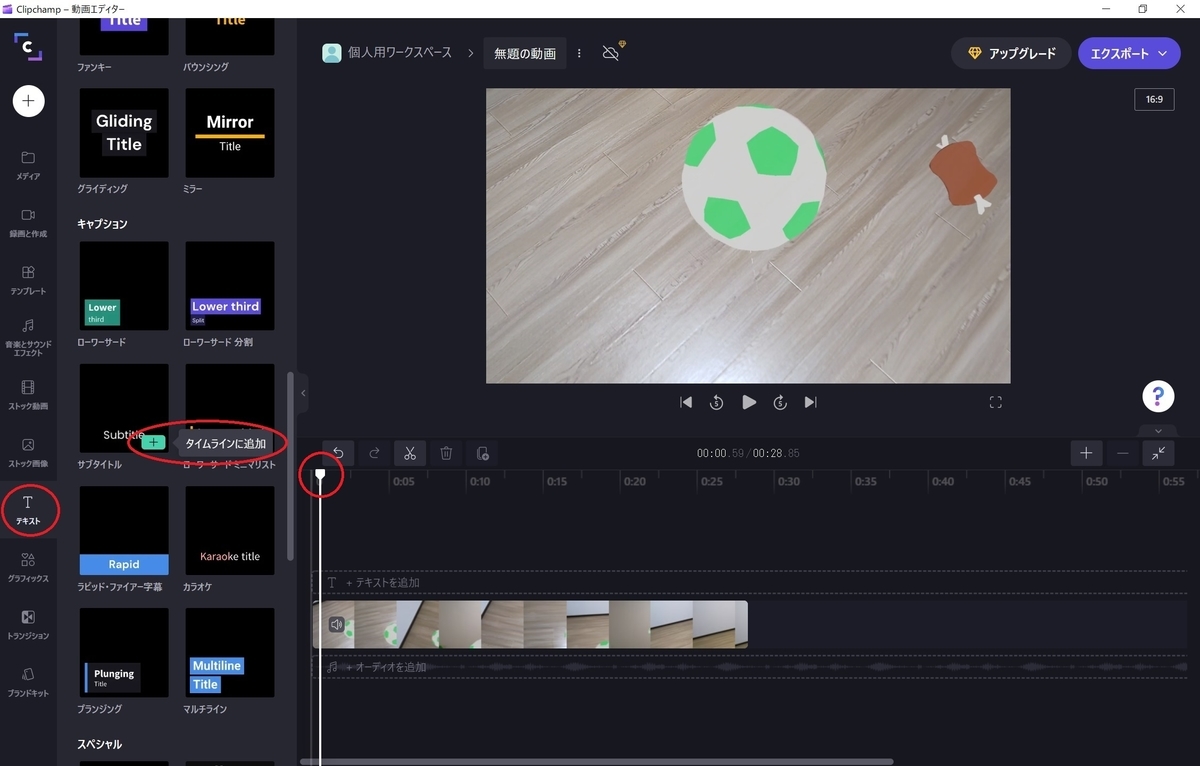Zoom in on the timeline
The image size is (1200, 766).
tap(1086, 453)
